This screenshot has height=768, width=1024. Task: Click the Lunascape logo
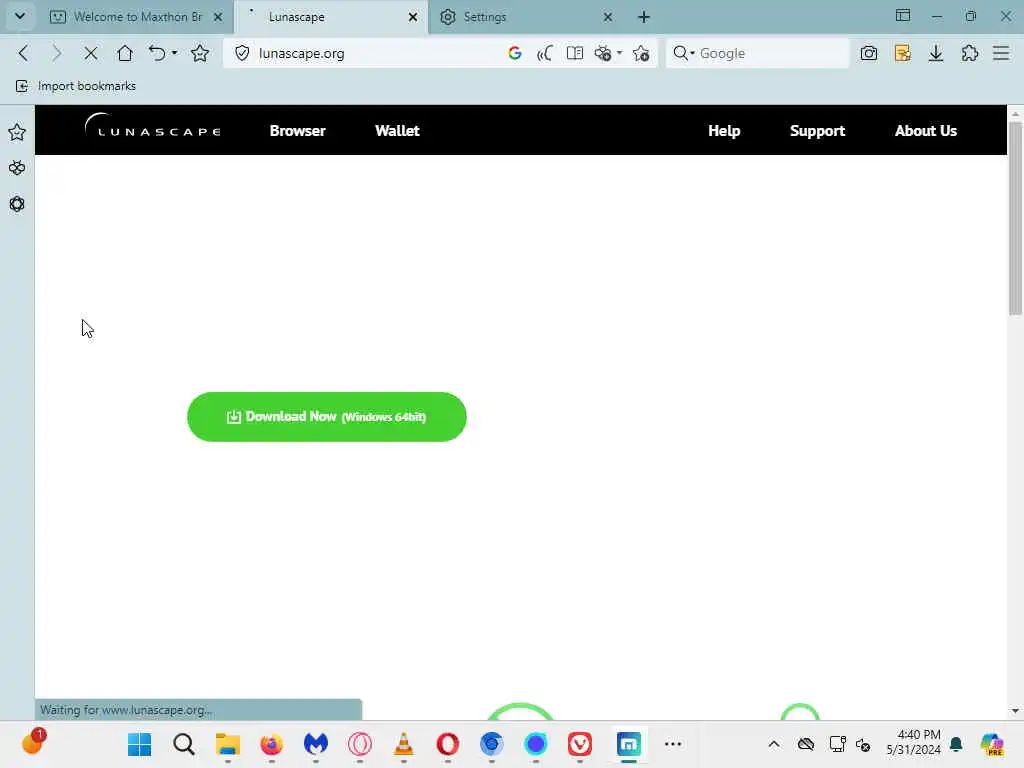point(153,126)
